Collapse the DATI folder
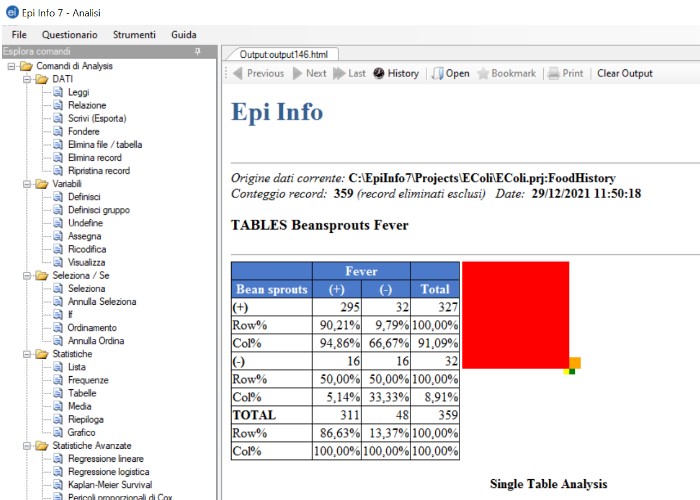This screenshot has height=500, width=700. (27, 79)
